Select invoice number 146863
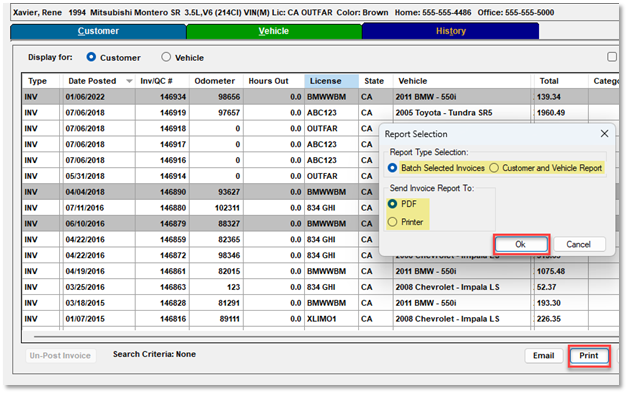Screen dimensions: 628x394 (x=173, y=287)
